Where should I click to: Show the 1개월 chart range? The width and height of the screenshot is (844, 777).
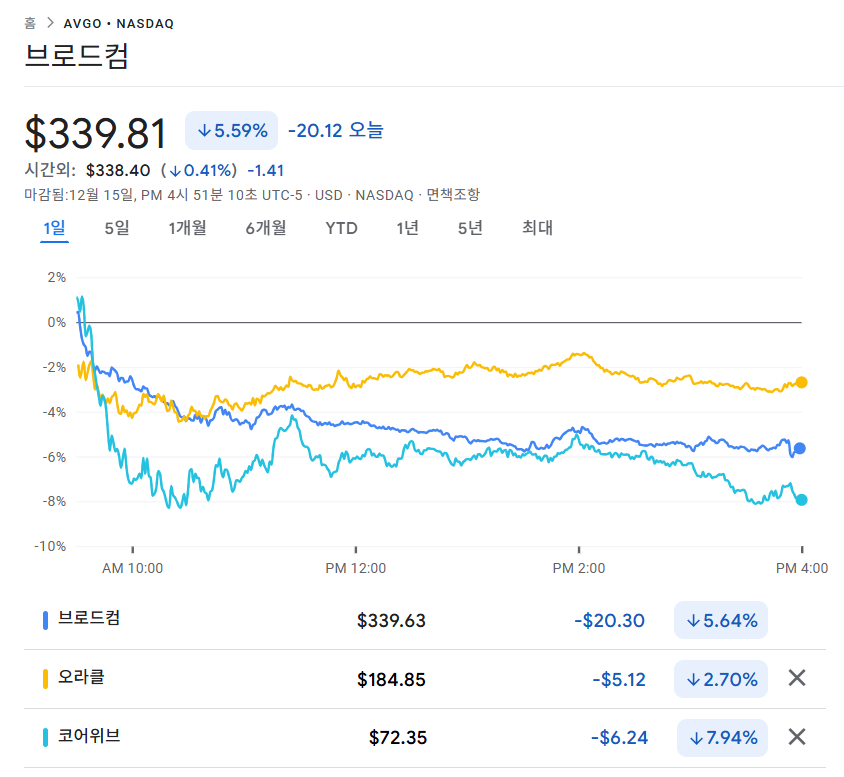(x=187, y=228)
